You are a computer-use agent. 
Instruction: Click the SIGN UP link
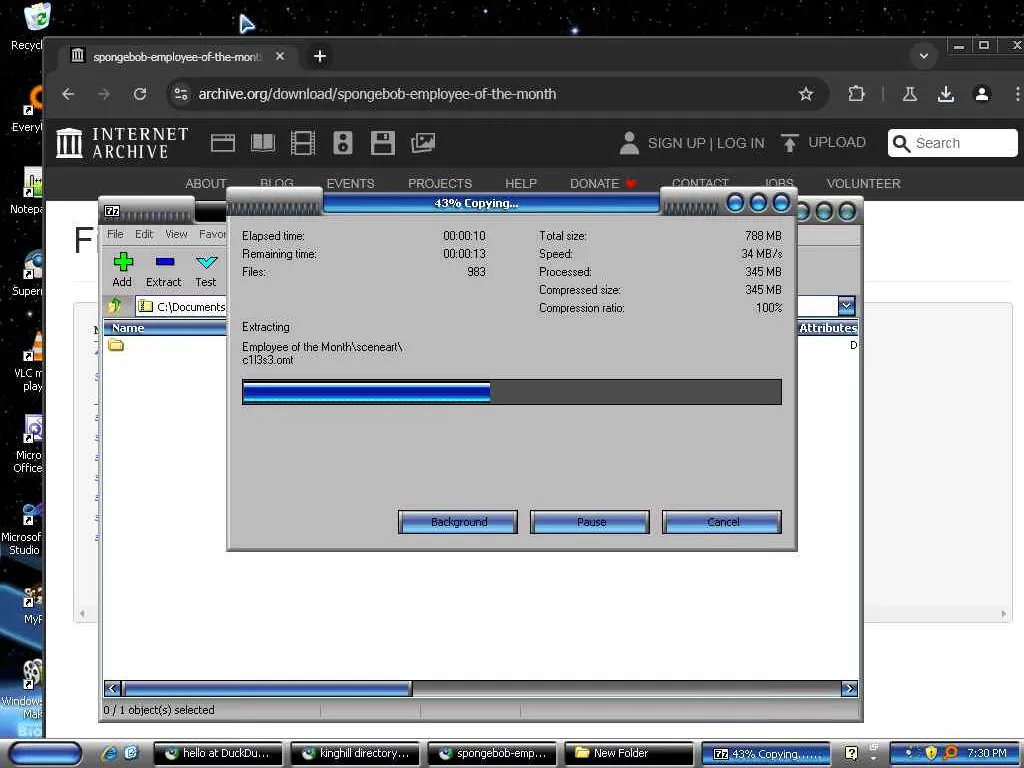[677, 143]
